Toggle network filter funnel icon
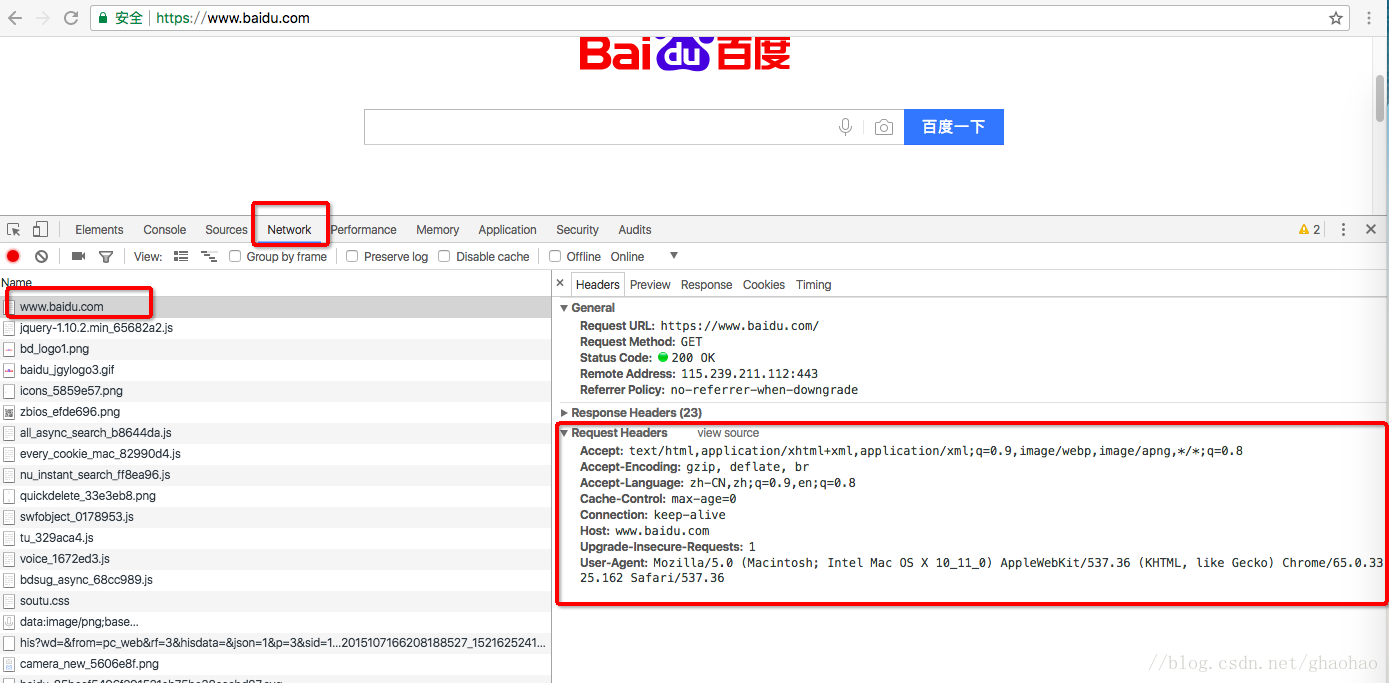1389x683 pixels. 105,256
